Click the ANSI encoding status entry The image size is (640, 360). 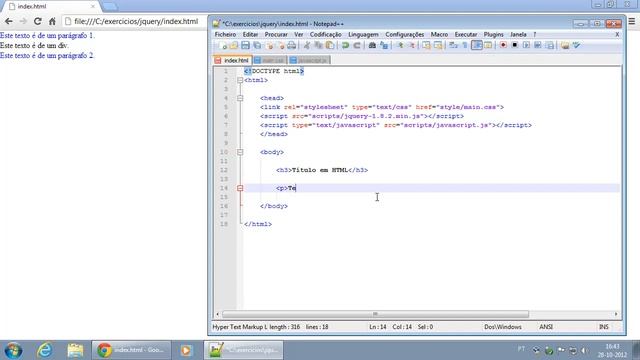coord(546,327)
